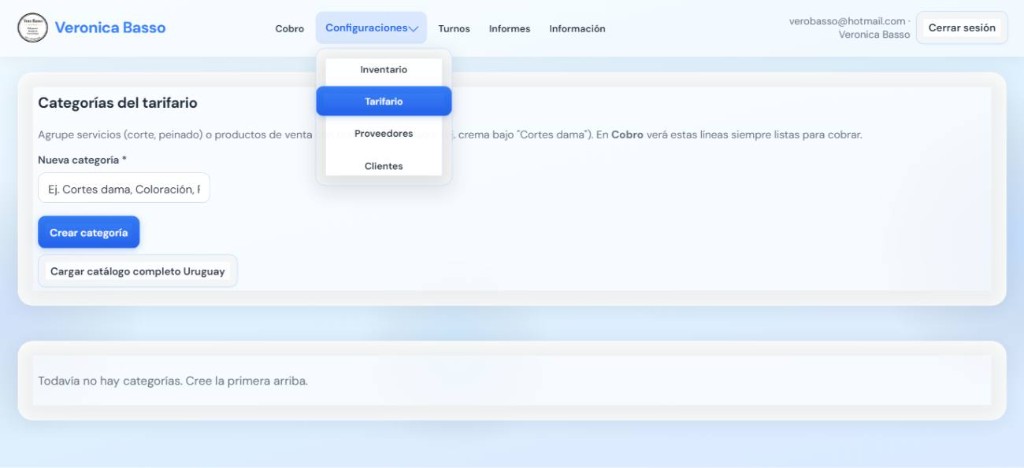Click the empty categories message panel
This screenshot has width=1024, height=468.
tap(512, 381)
